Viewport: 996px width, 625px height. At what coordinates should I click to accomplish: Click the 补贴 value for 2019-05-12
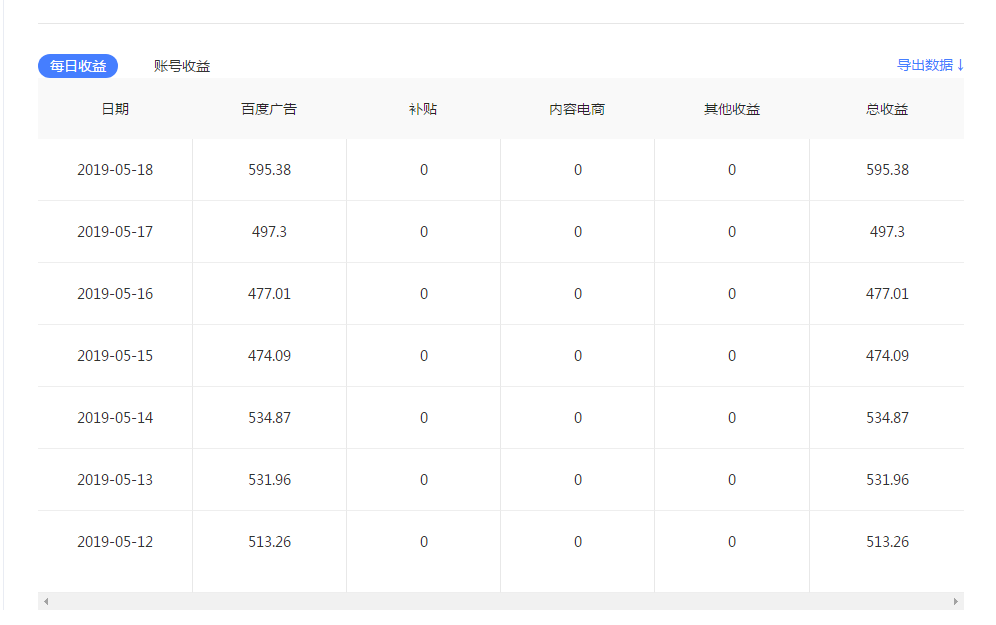coord(424,542)
